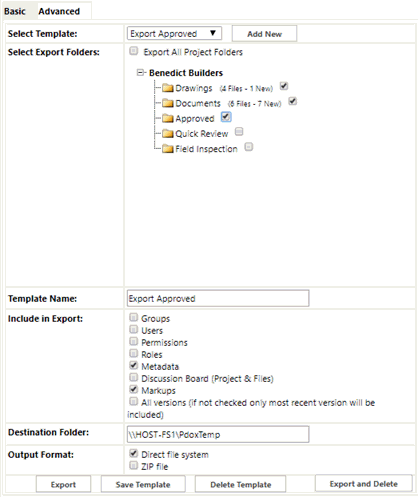This screenshot has height=497, width=418.
Task: Click the Field Inspection folder icon
Action: [168, 149]
